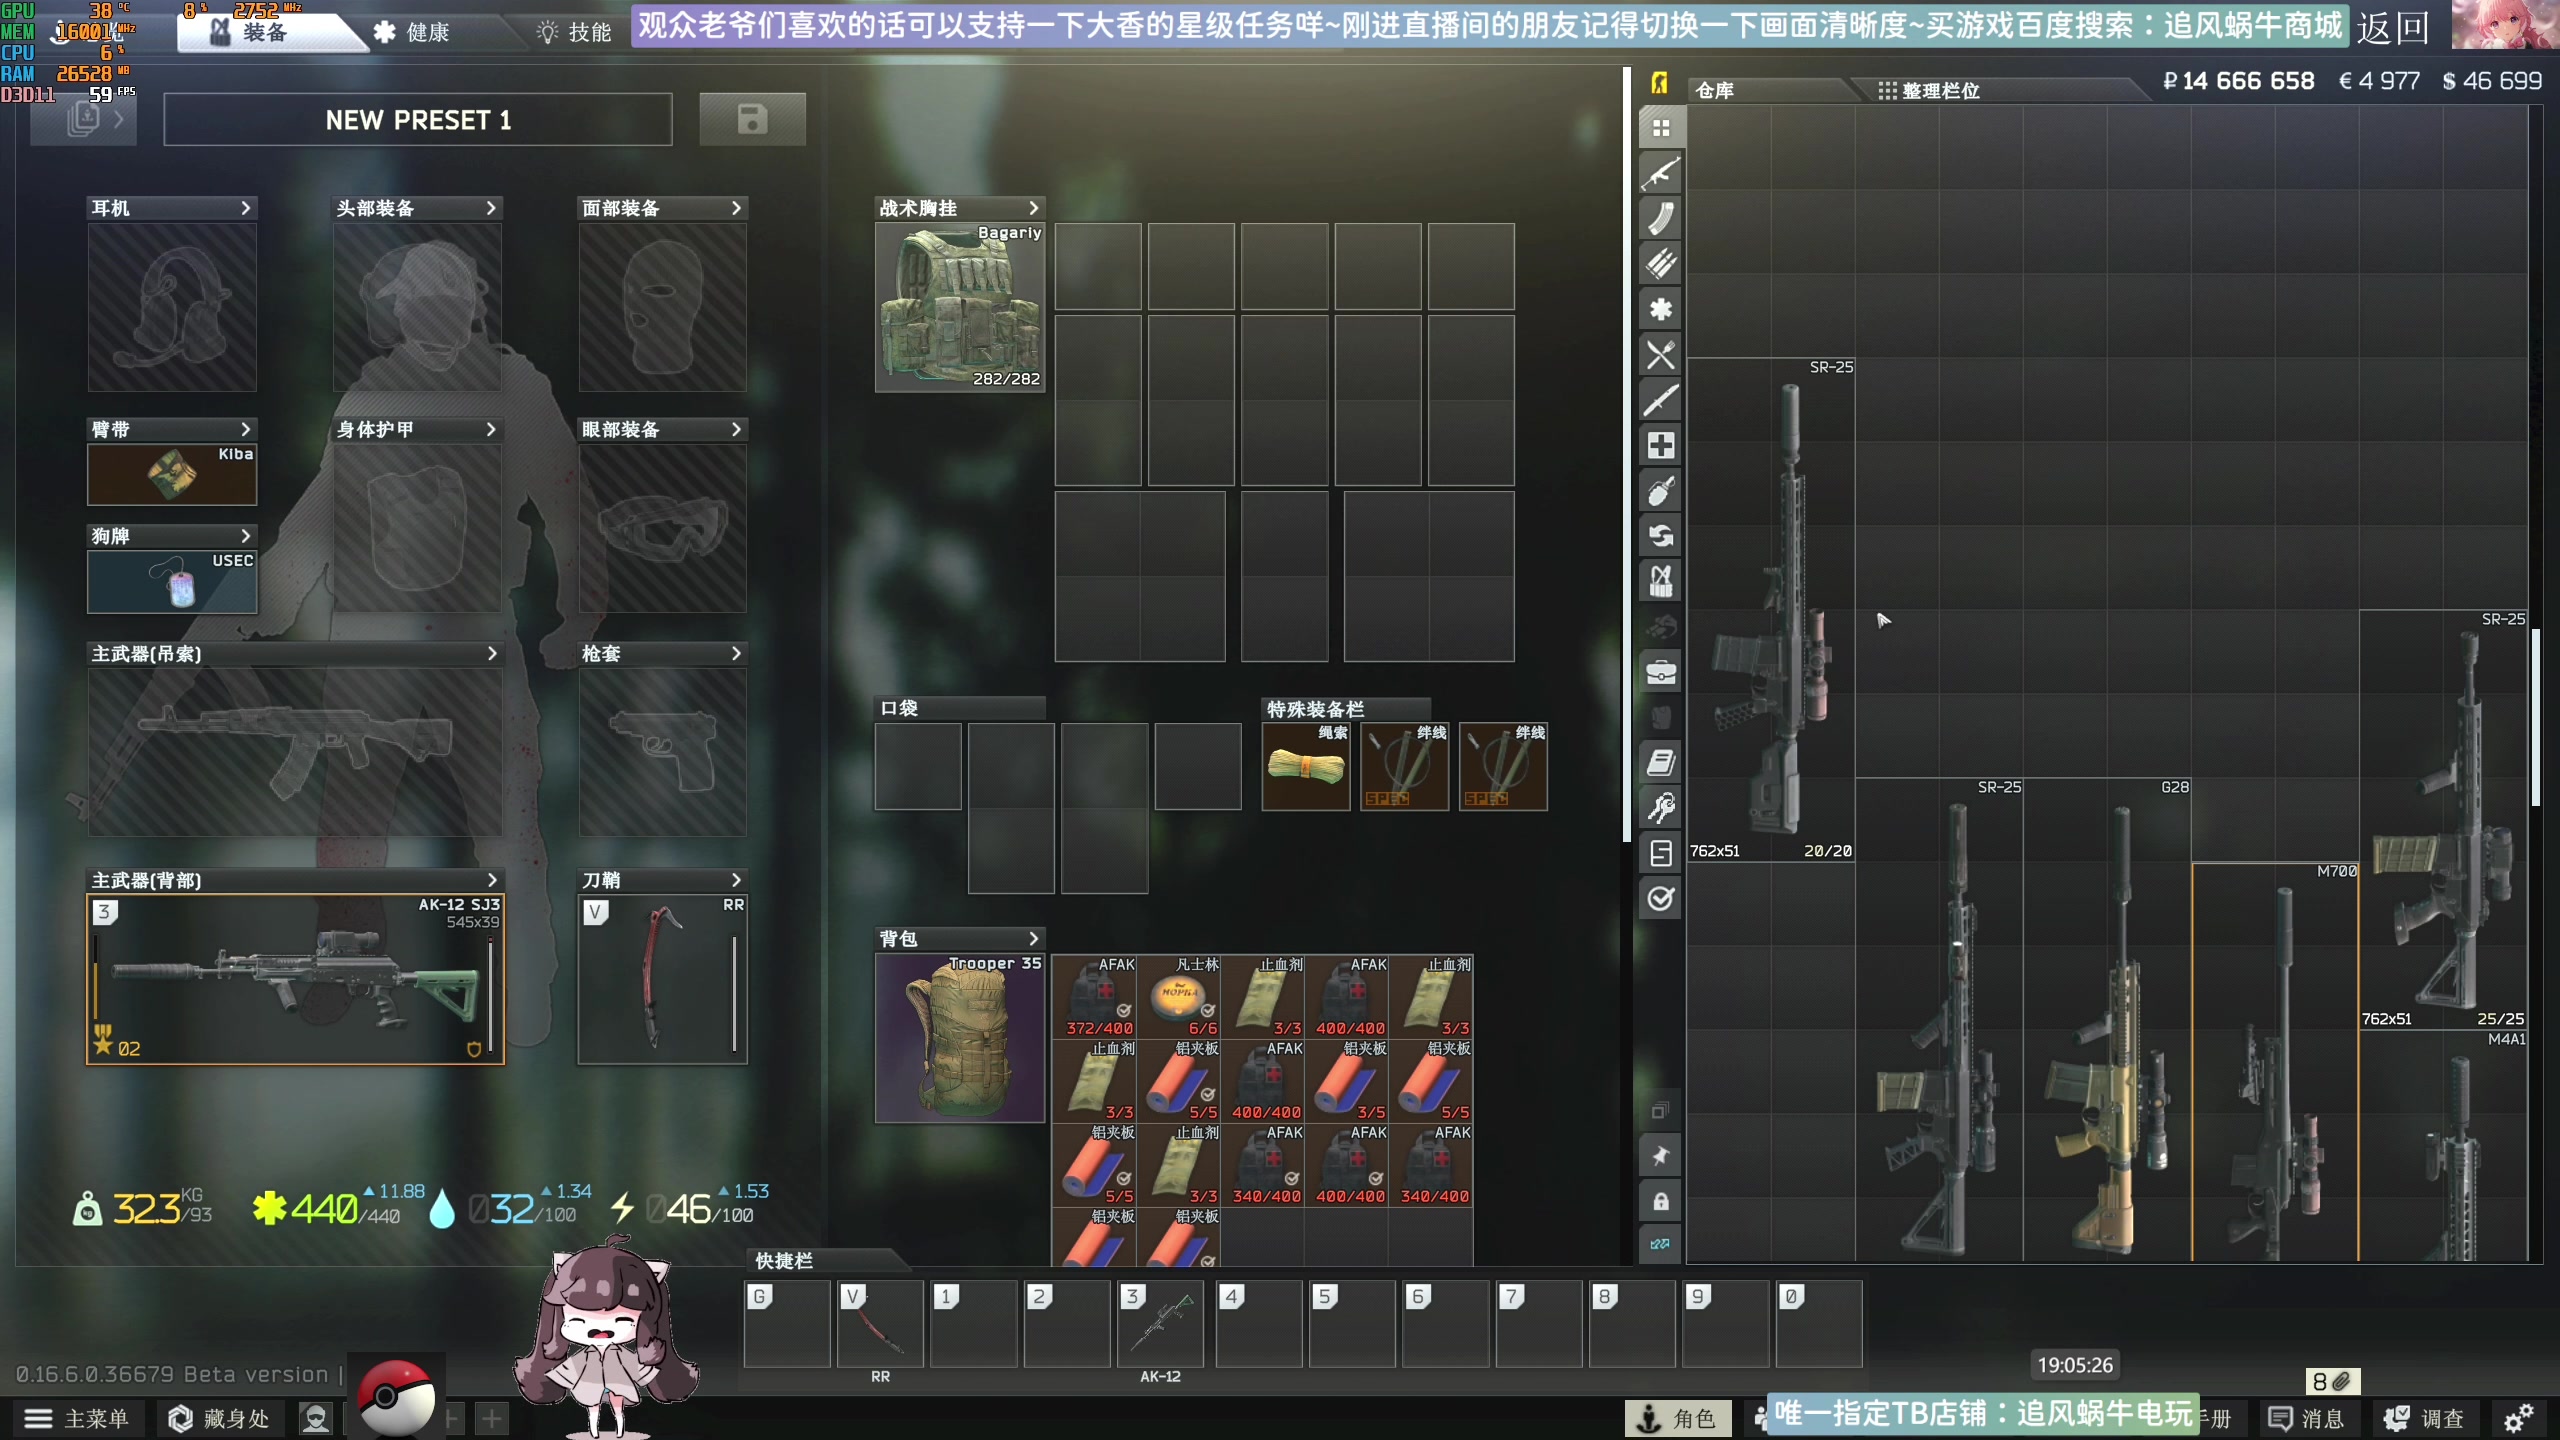Select the RR melee weapon in sheath
The image size is (2560, 1440).
click(x=662, y=979)
